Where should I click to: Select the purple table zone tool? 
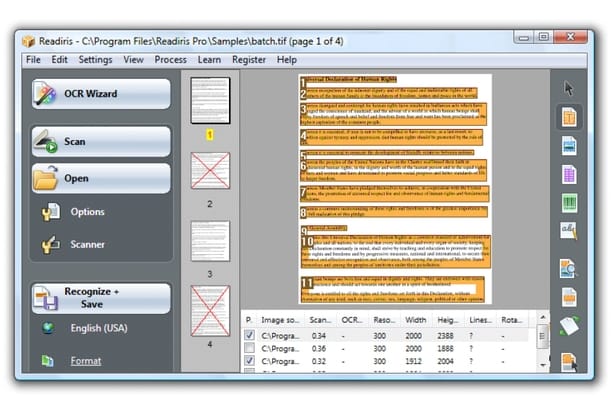coord(569,174)
